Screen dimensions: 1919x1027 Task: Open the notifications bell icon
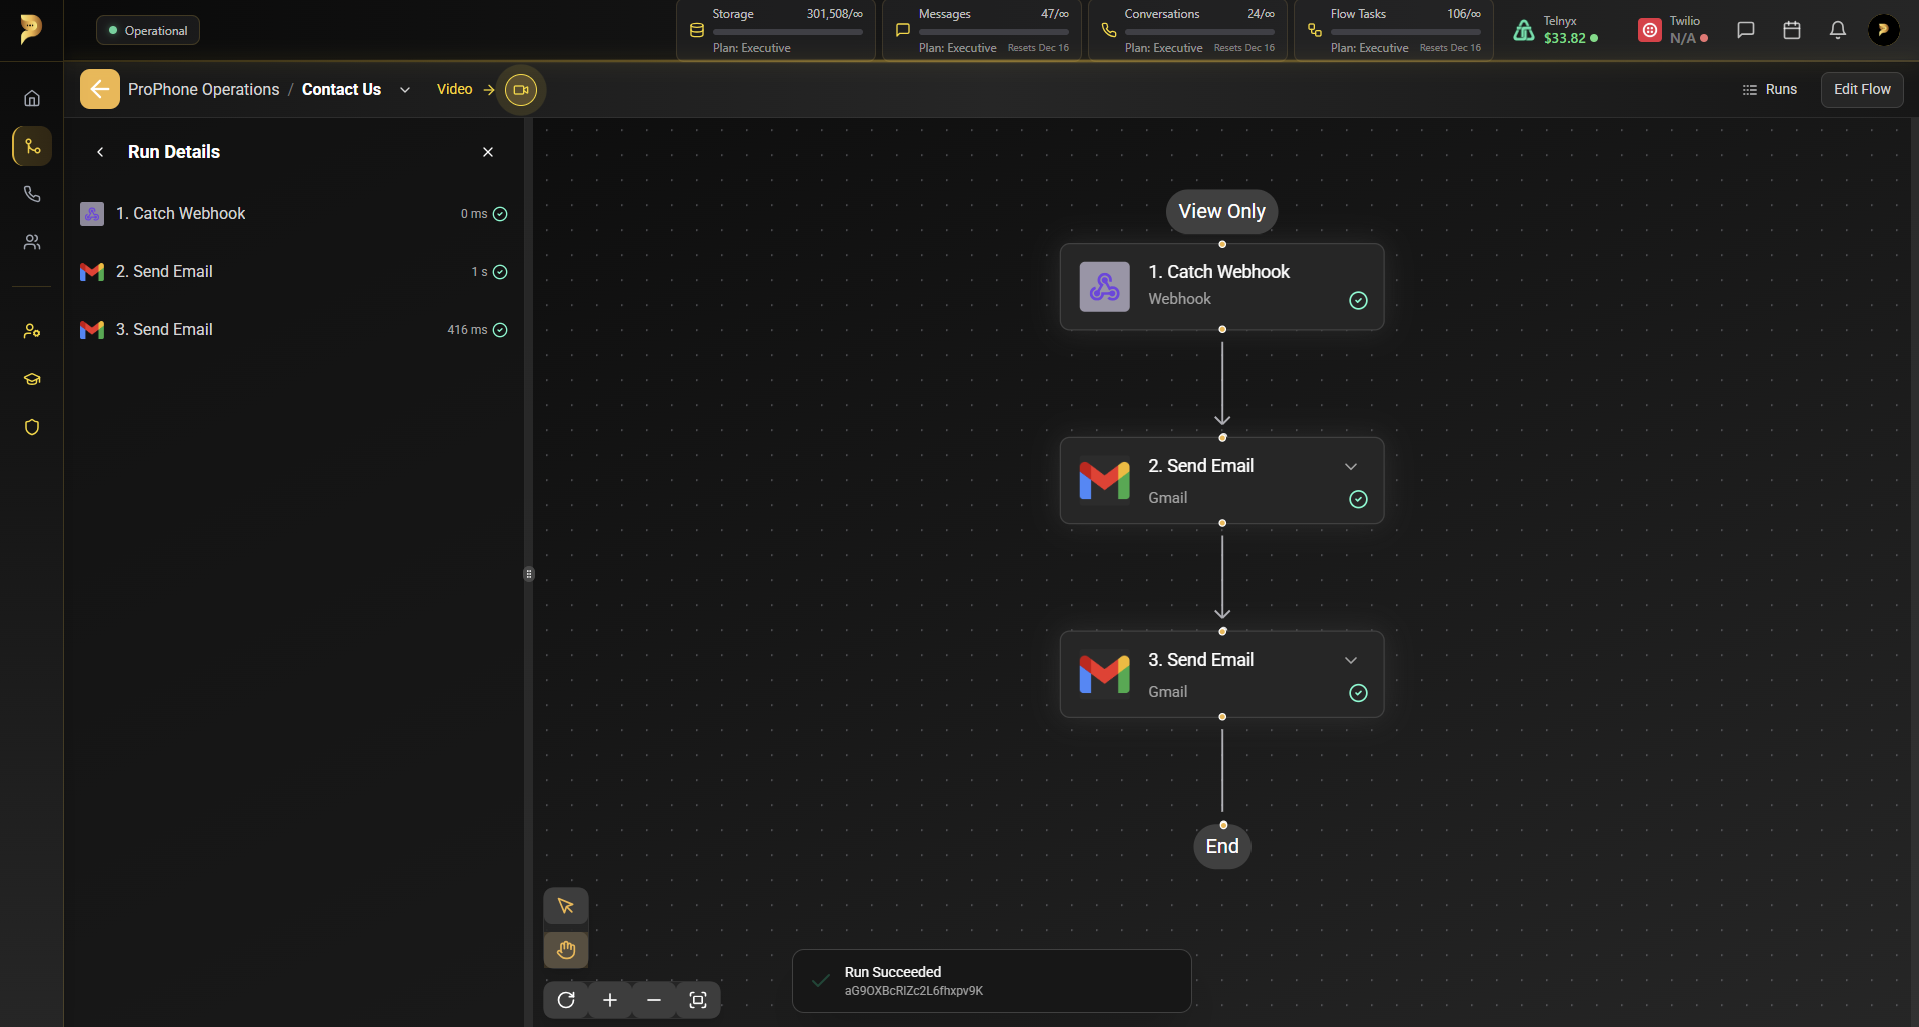pyautogui.click(x=1838, y=30)
